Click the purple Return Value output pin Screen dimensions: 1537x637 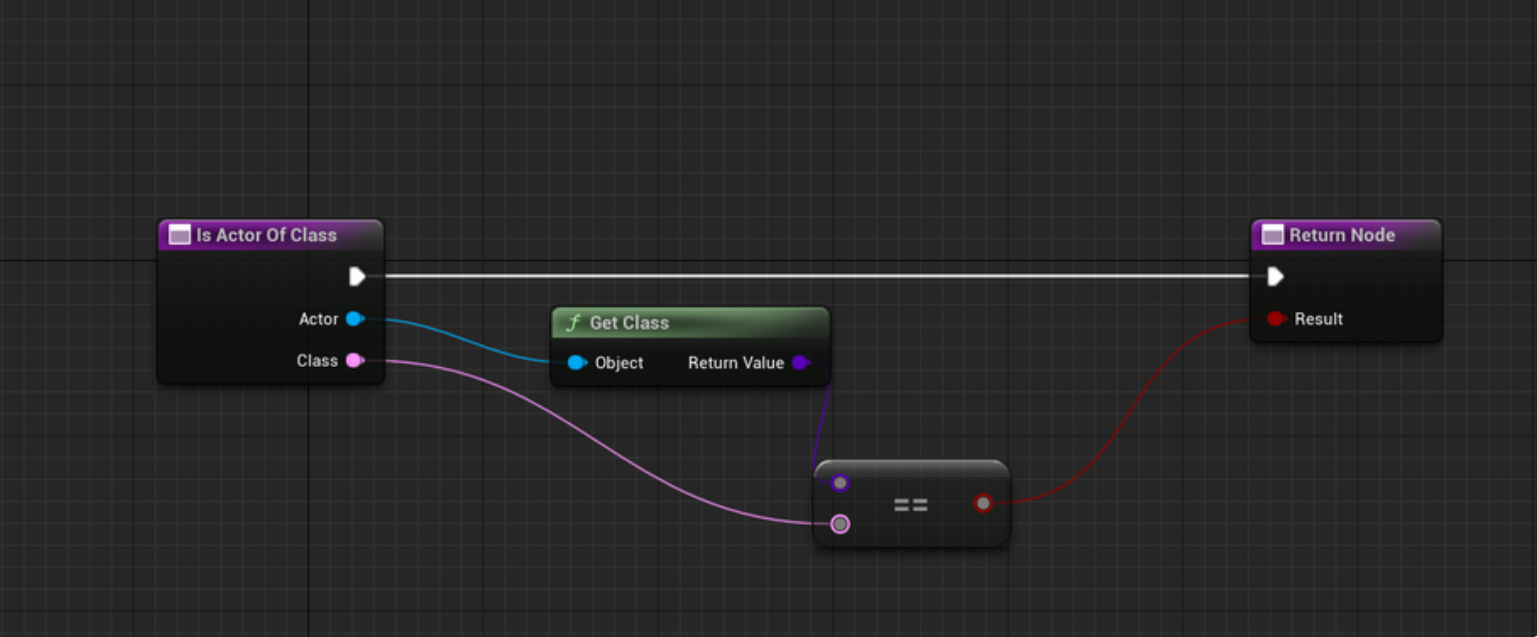pyautogui.click(x=800, y=363)
